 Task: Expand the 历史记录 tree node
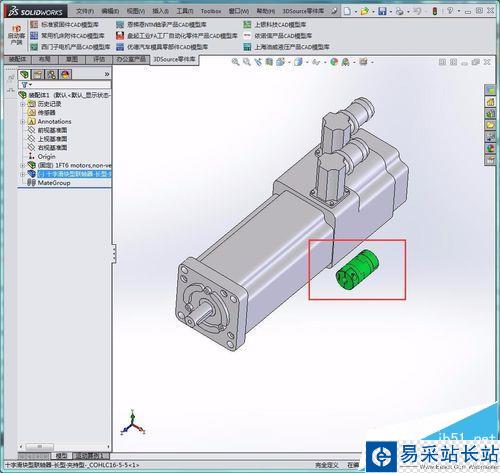(23, 104)
